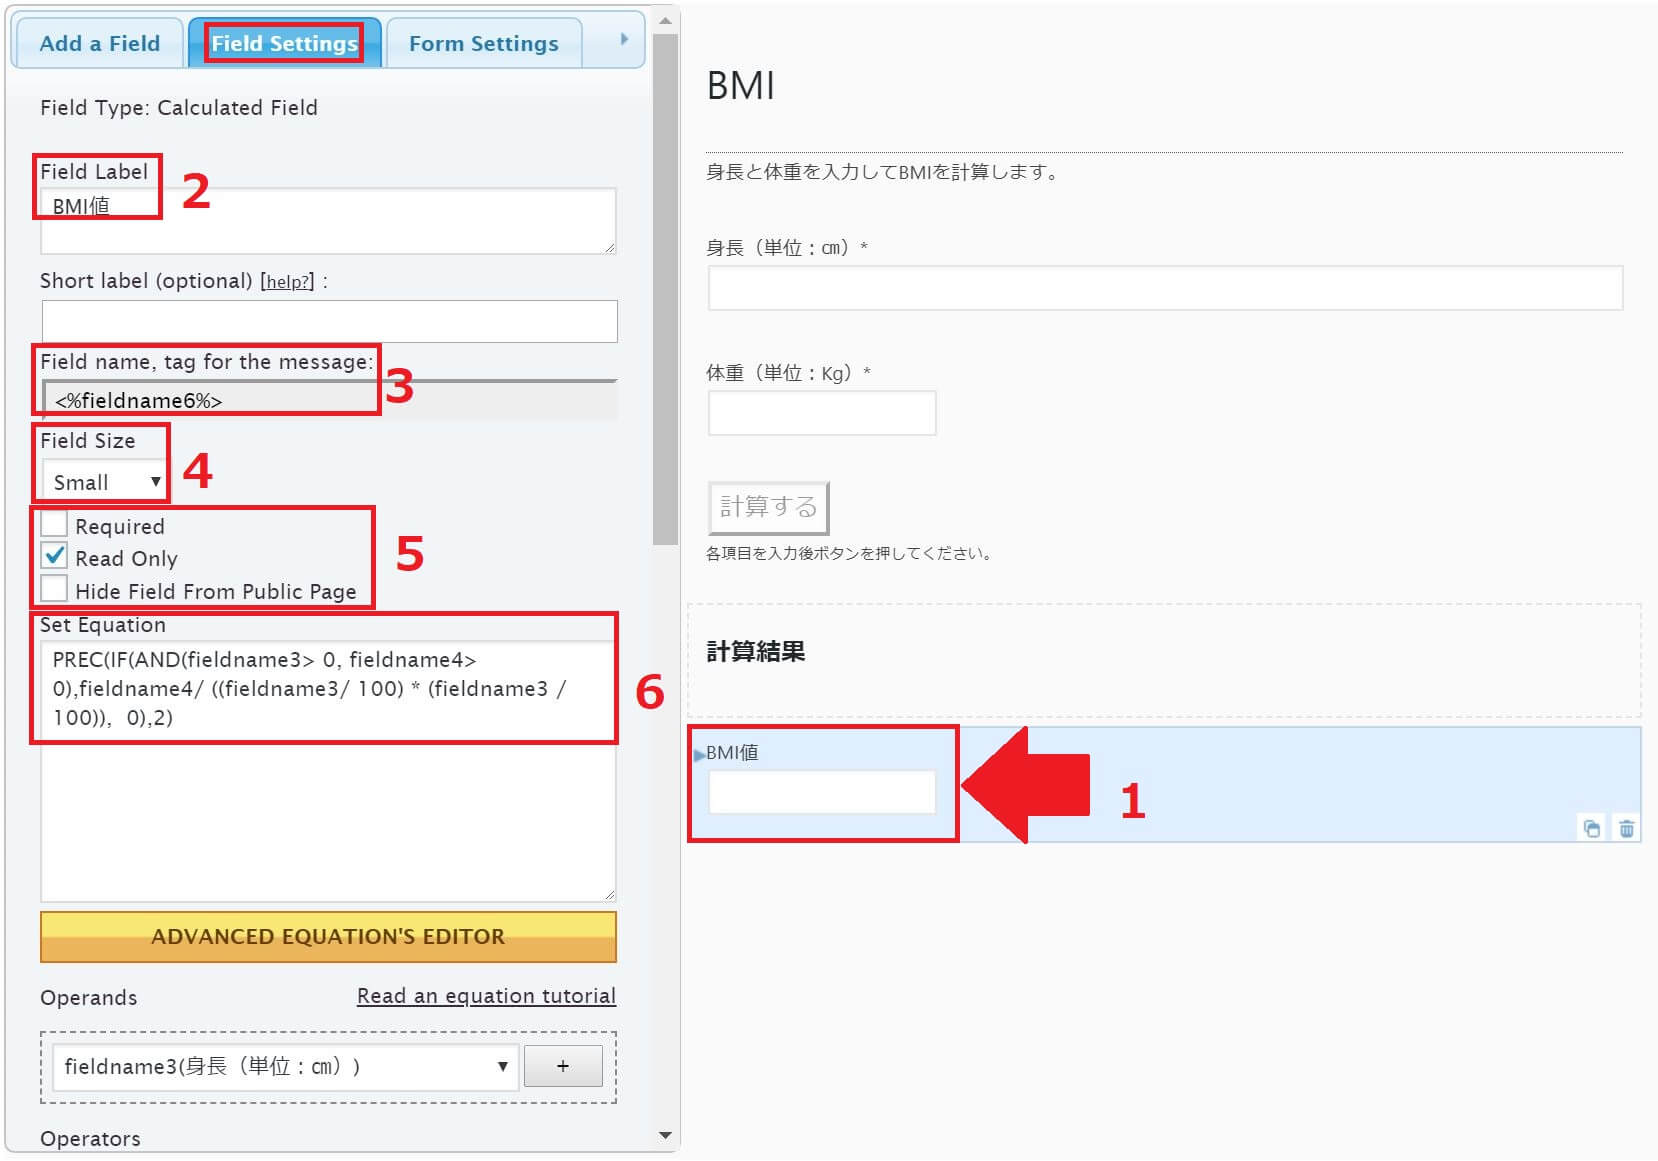Check Hide Field From Public Page
Screen dimensions: 1658x1161
click(x=53, y=588)
